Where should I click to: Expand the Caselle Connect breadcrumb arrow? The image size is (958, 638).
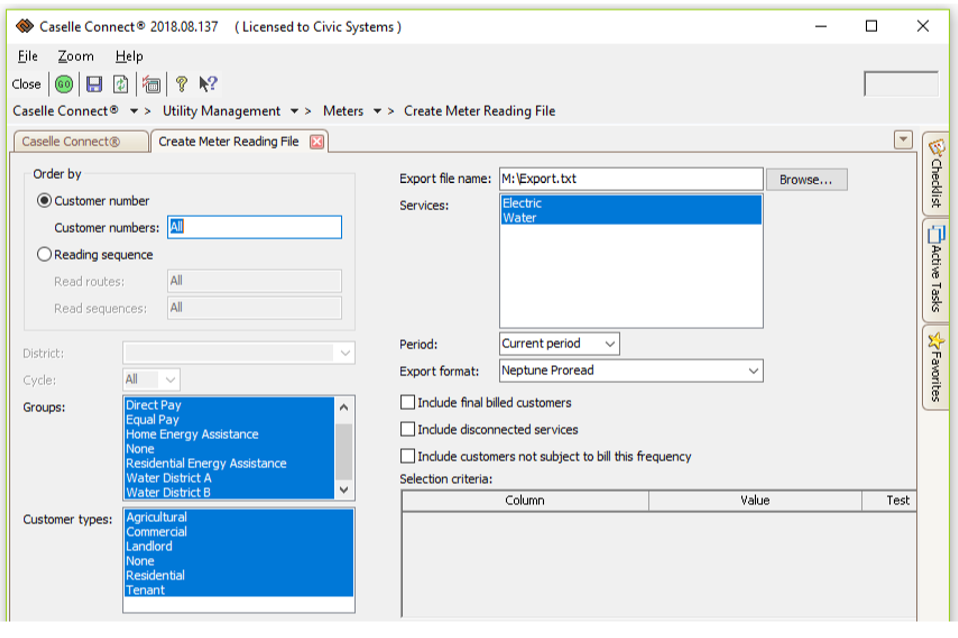(x=134, y=111)
